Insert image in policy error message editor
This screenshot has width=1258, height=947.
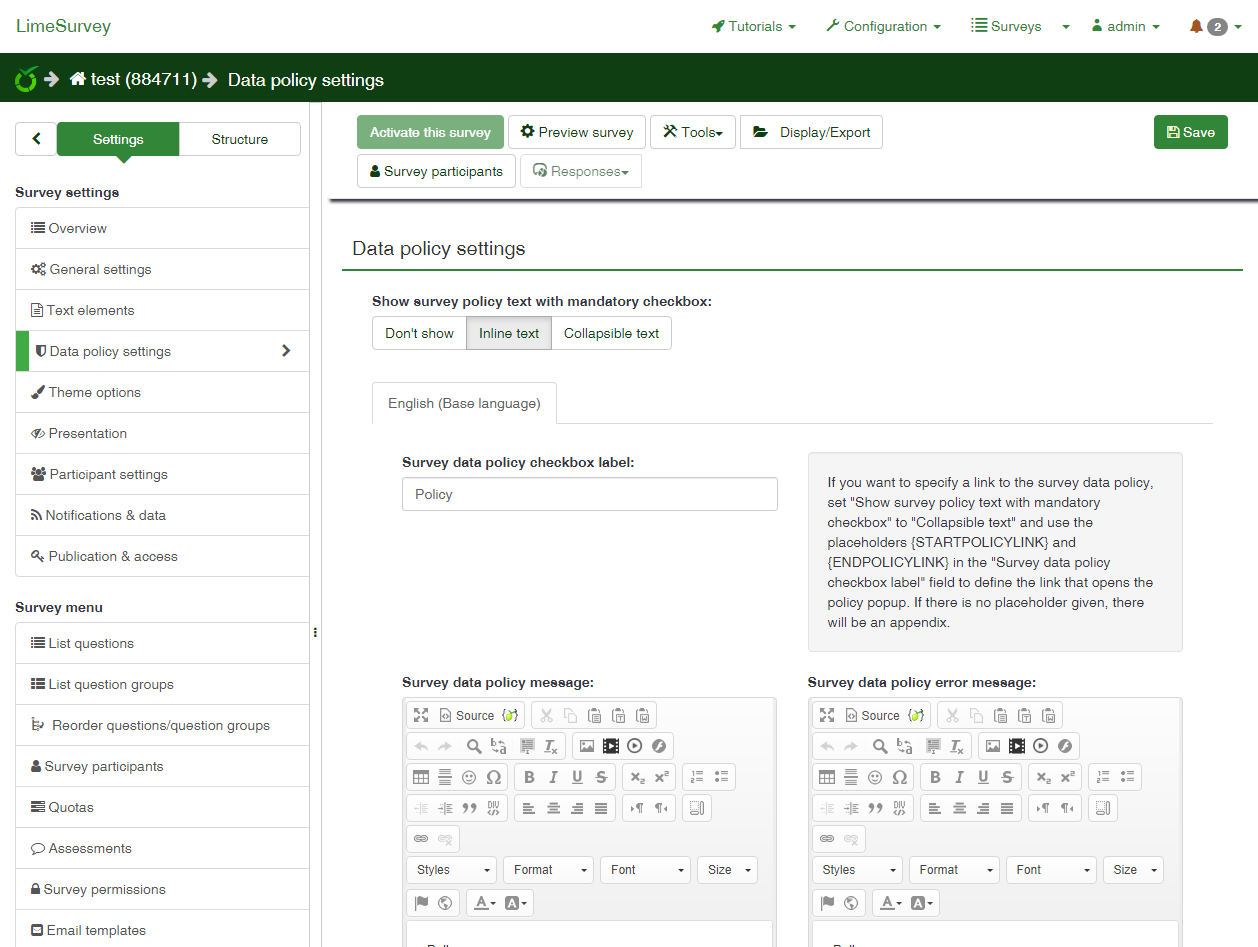click(x=992, y=746)
